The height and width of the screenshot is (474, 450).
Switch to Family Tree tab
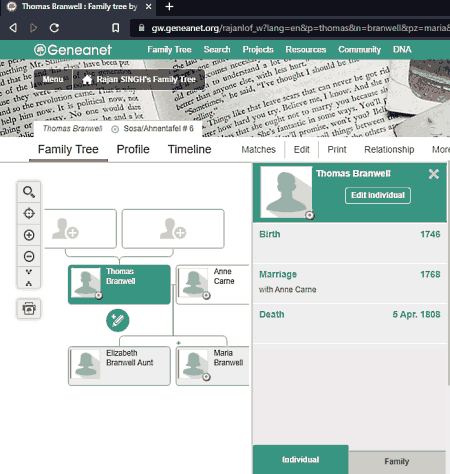click(x=68, y=149)
